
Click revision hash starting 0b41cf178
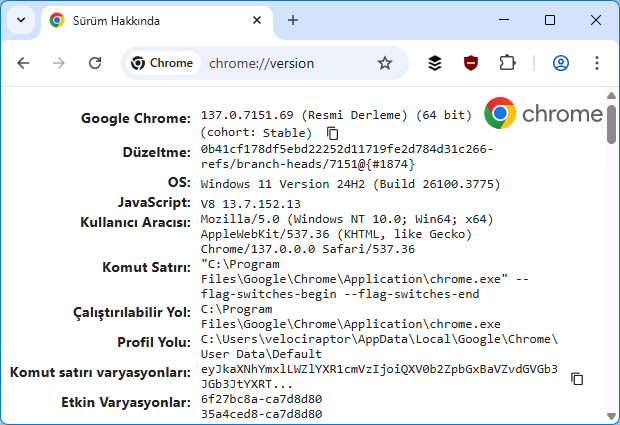tap(347, 149)
